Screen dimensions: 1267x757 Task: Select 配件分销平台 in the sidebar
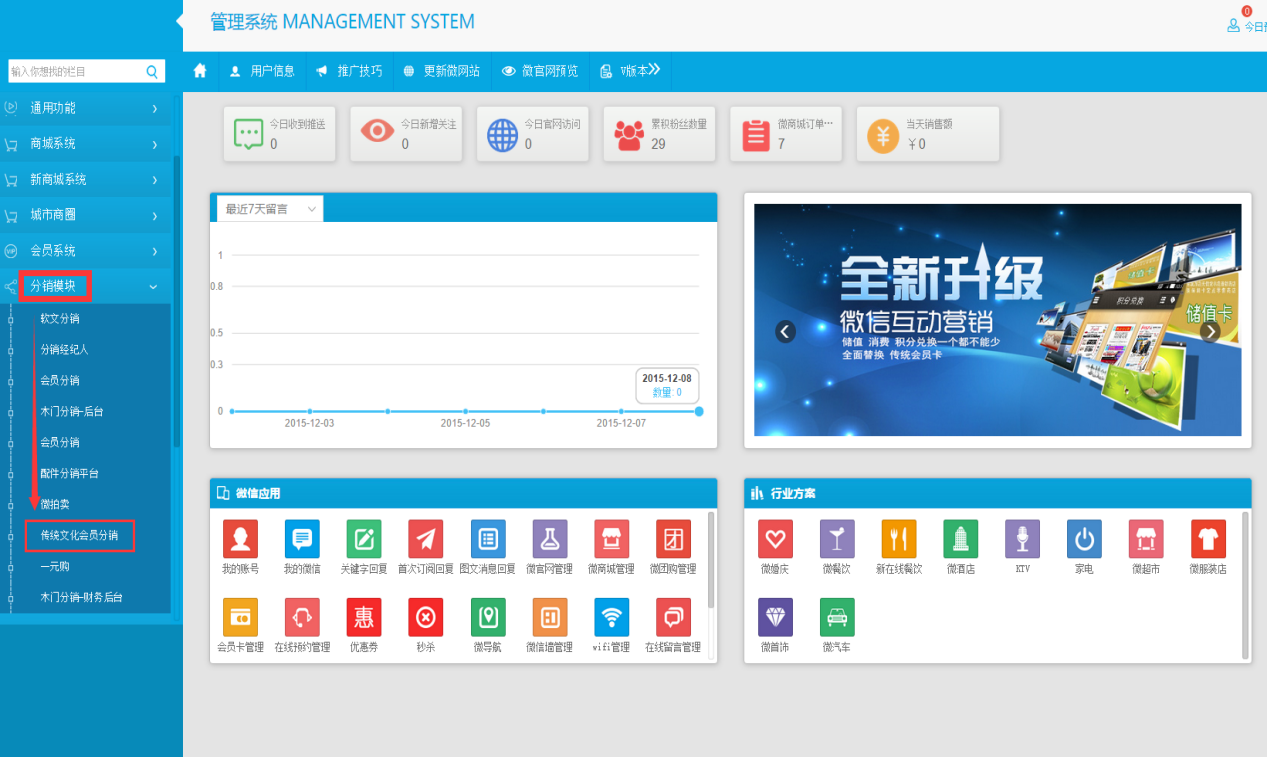69,474
